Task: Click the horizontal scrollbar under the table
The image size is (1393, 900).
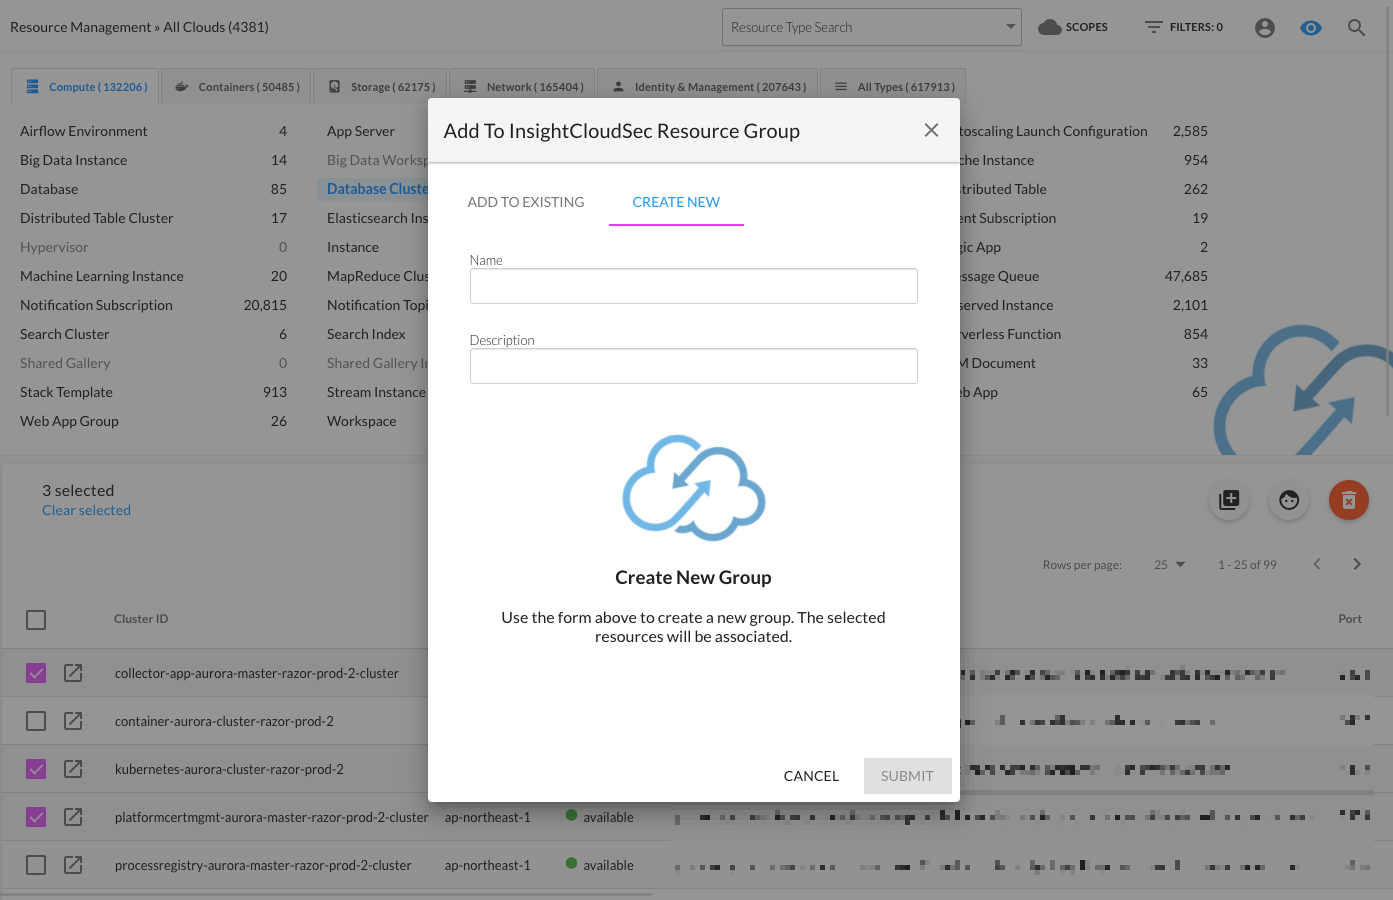Action: tap(328, 895)
